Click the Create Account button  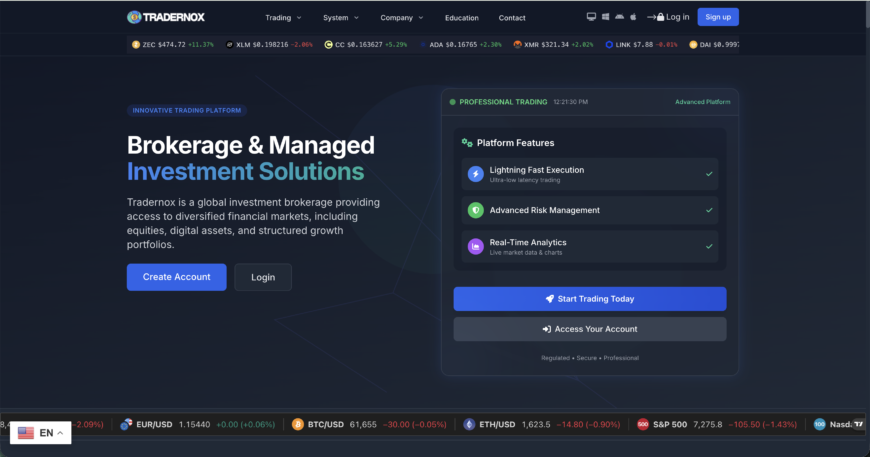point(176,277)
